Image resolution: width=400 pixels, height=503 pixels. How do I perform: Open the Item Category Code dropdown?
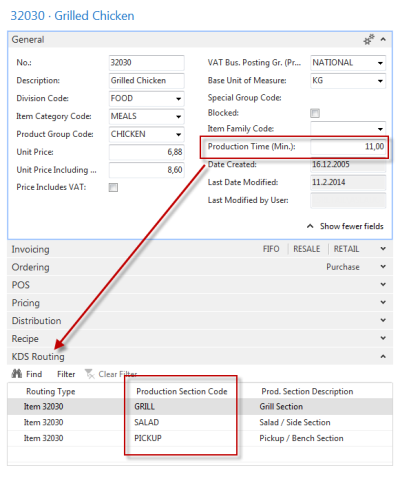179,117
